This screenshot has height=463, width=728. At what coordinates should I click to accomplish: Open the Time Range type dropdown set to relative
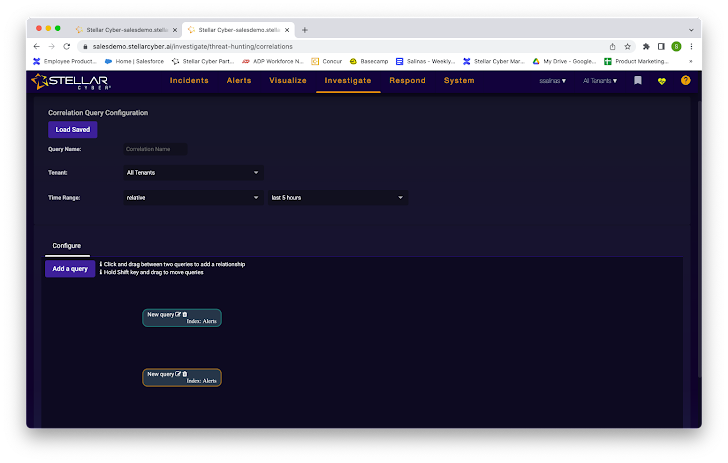click(192, 198)
